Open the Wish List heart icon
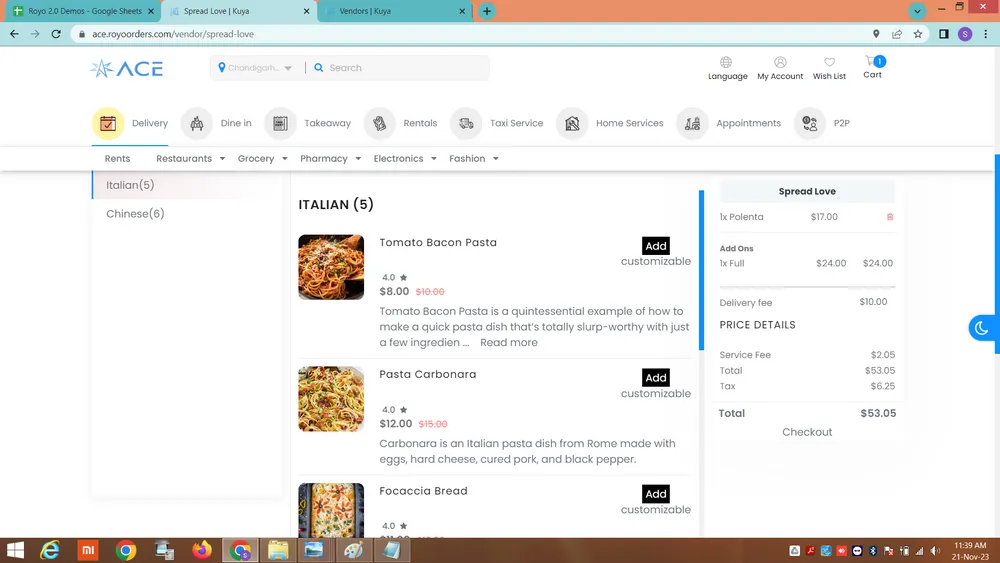Screen dimensions: 1000x563 click(829, 63)
